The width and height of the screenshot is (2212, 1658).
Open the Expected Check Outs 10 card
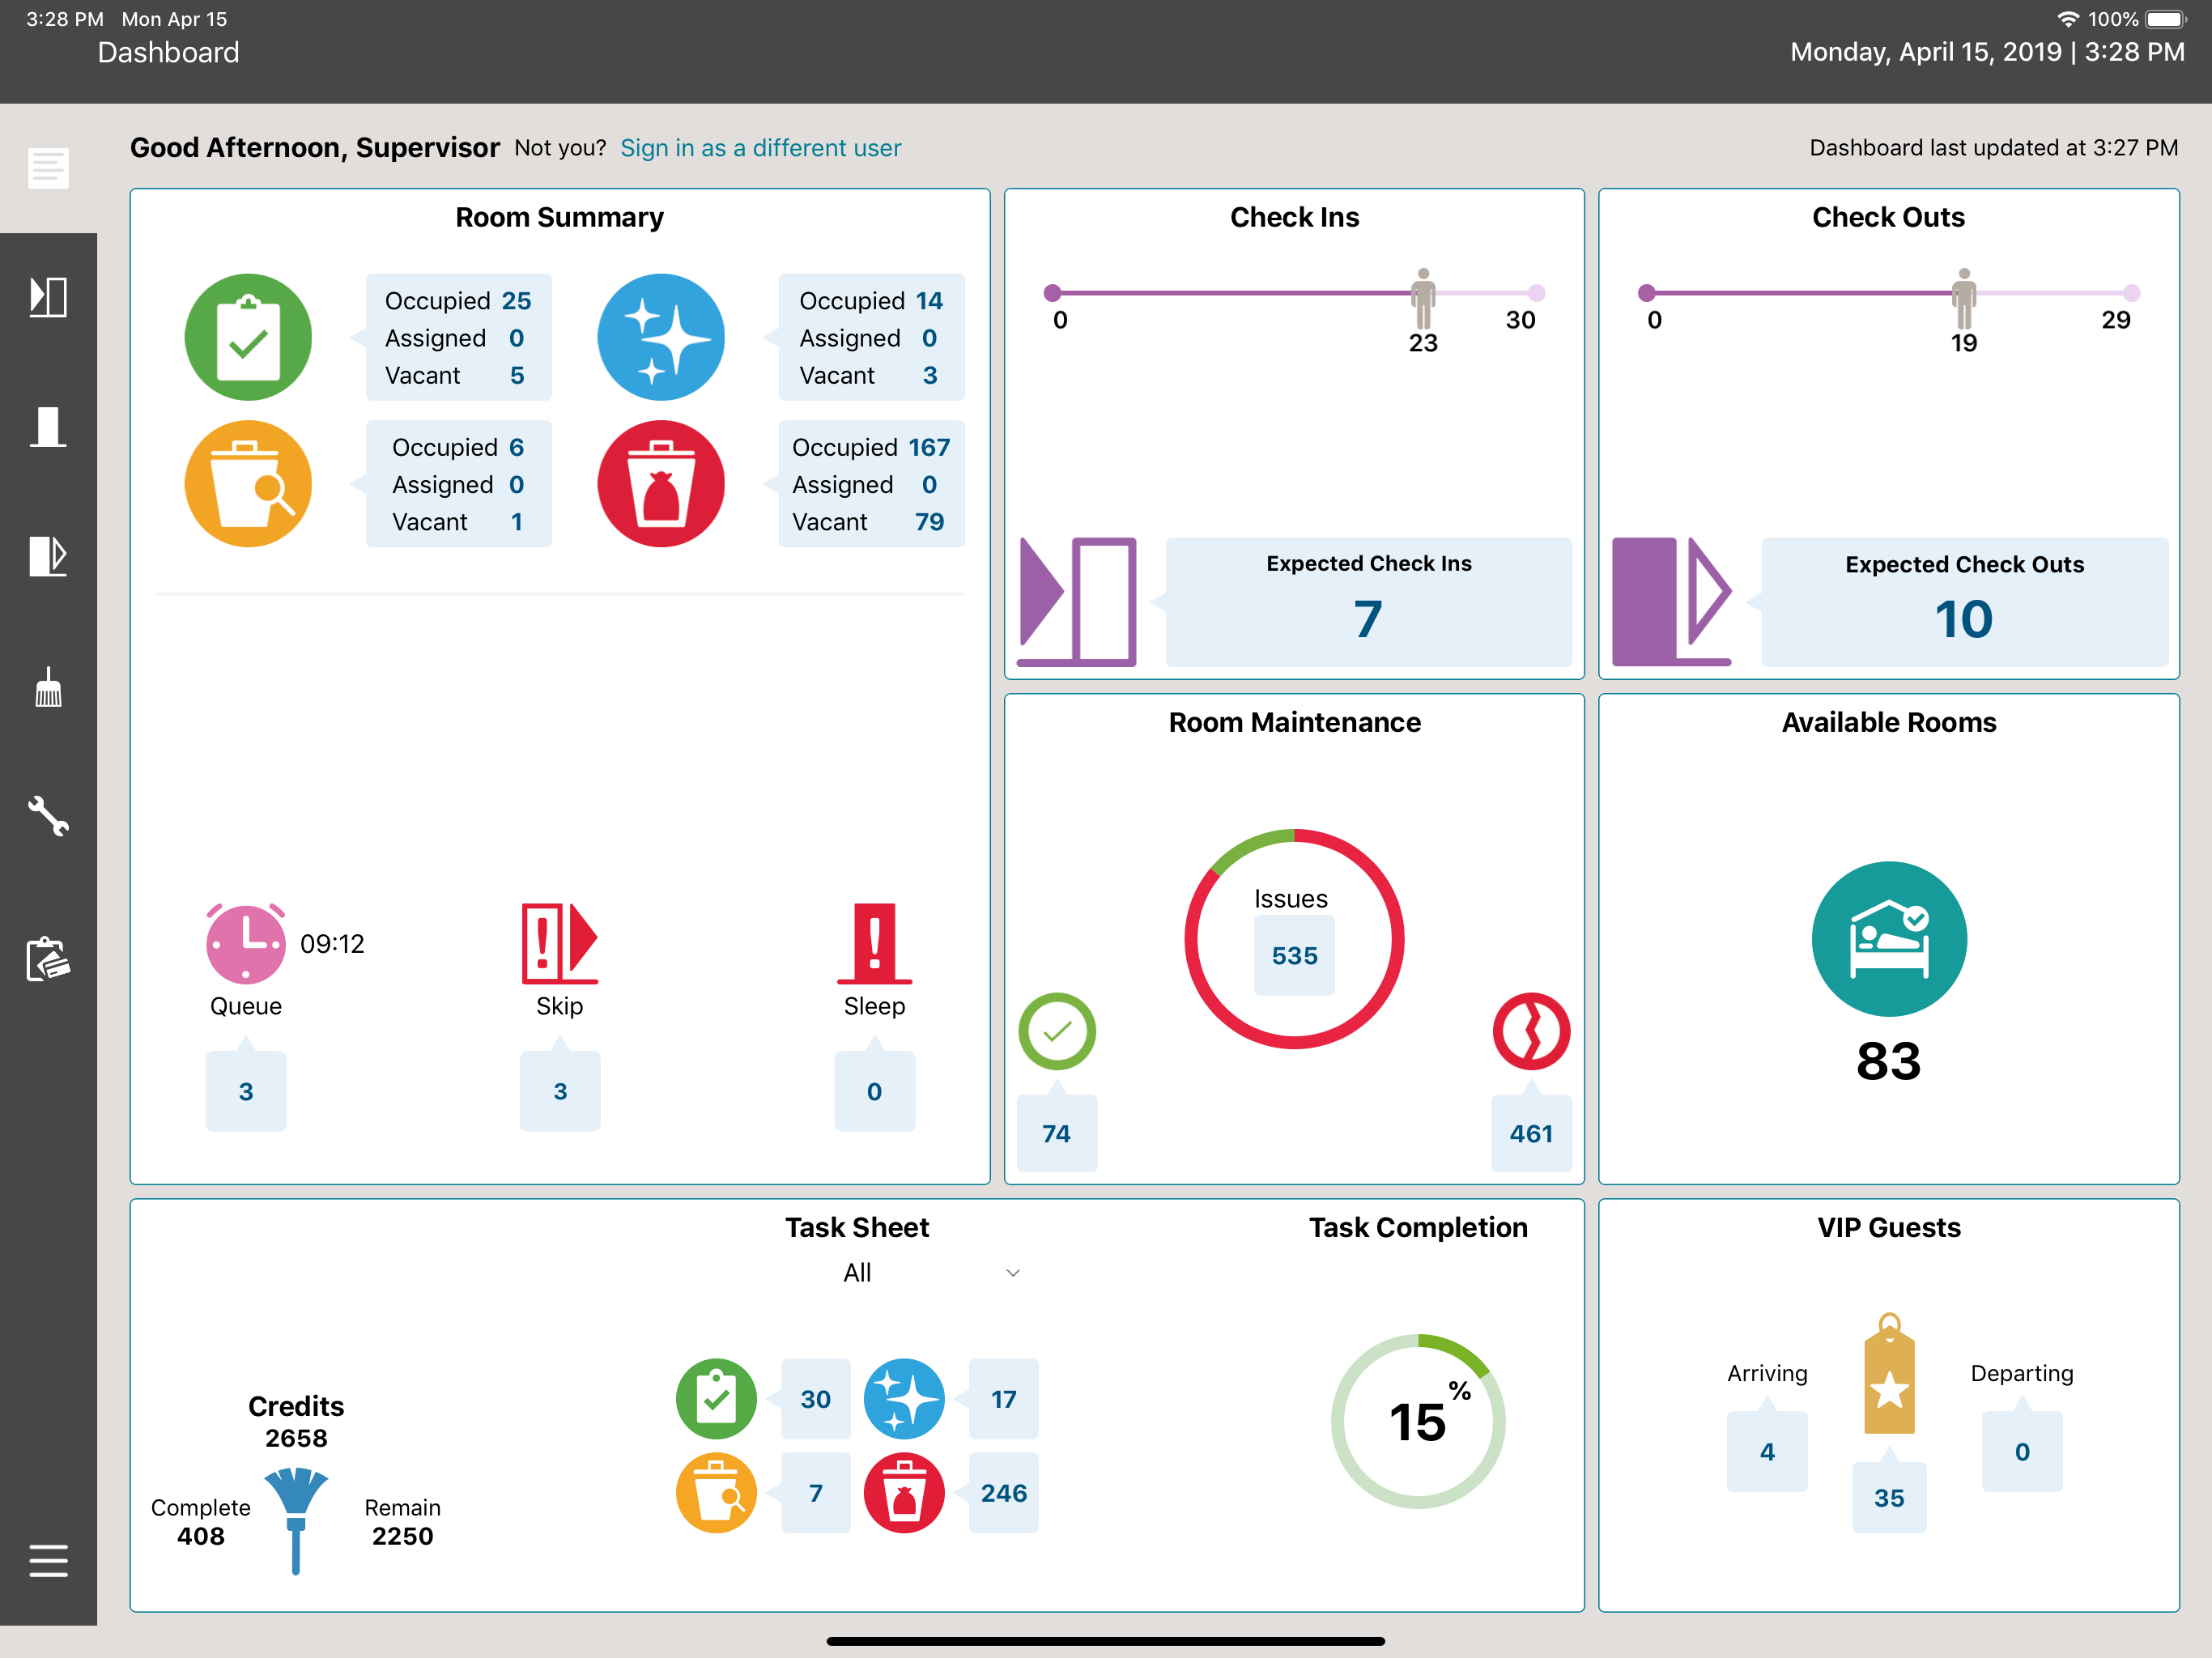click(x=1964, y=602)
